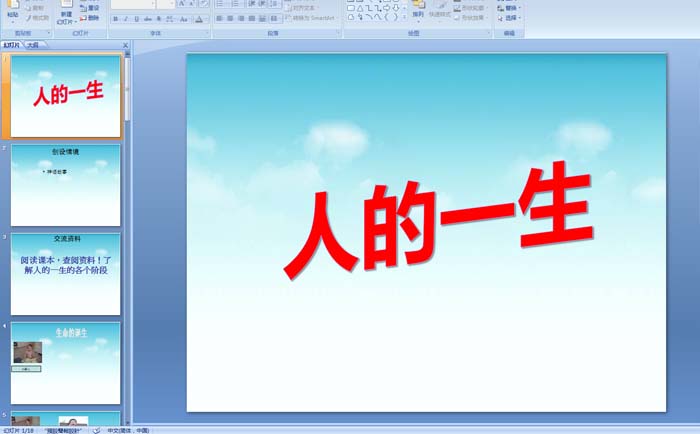
Task: Switch to the Outline (大纲) pane tab
Action: (x=33, y=45)
